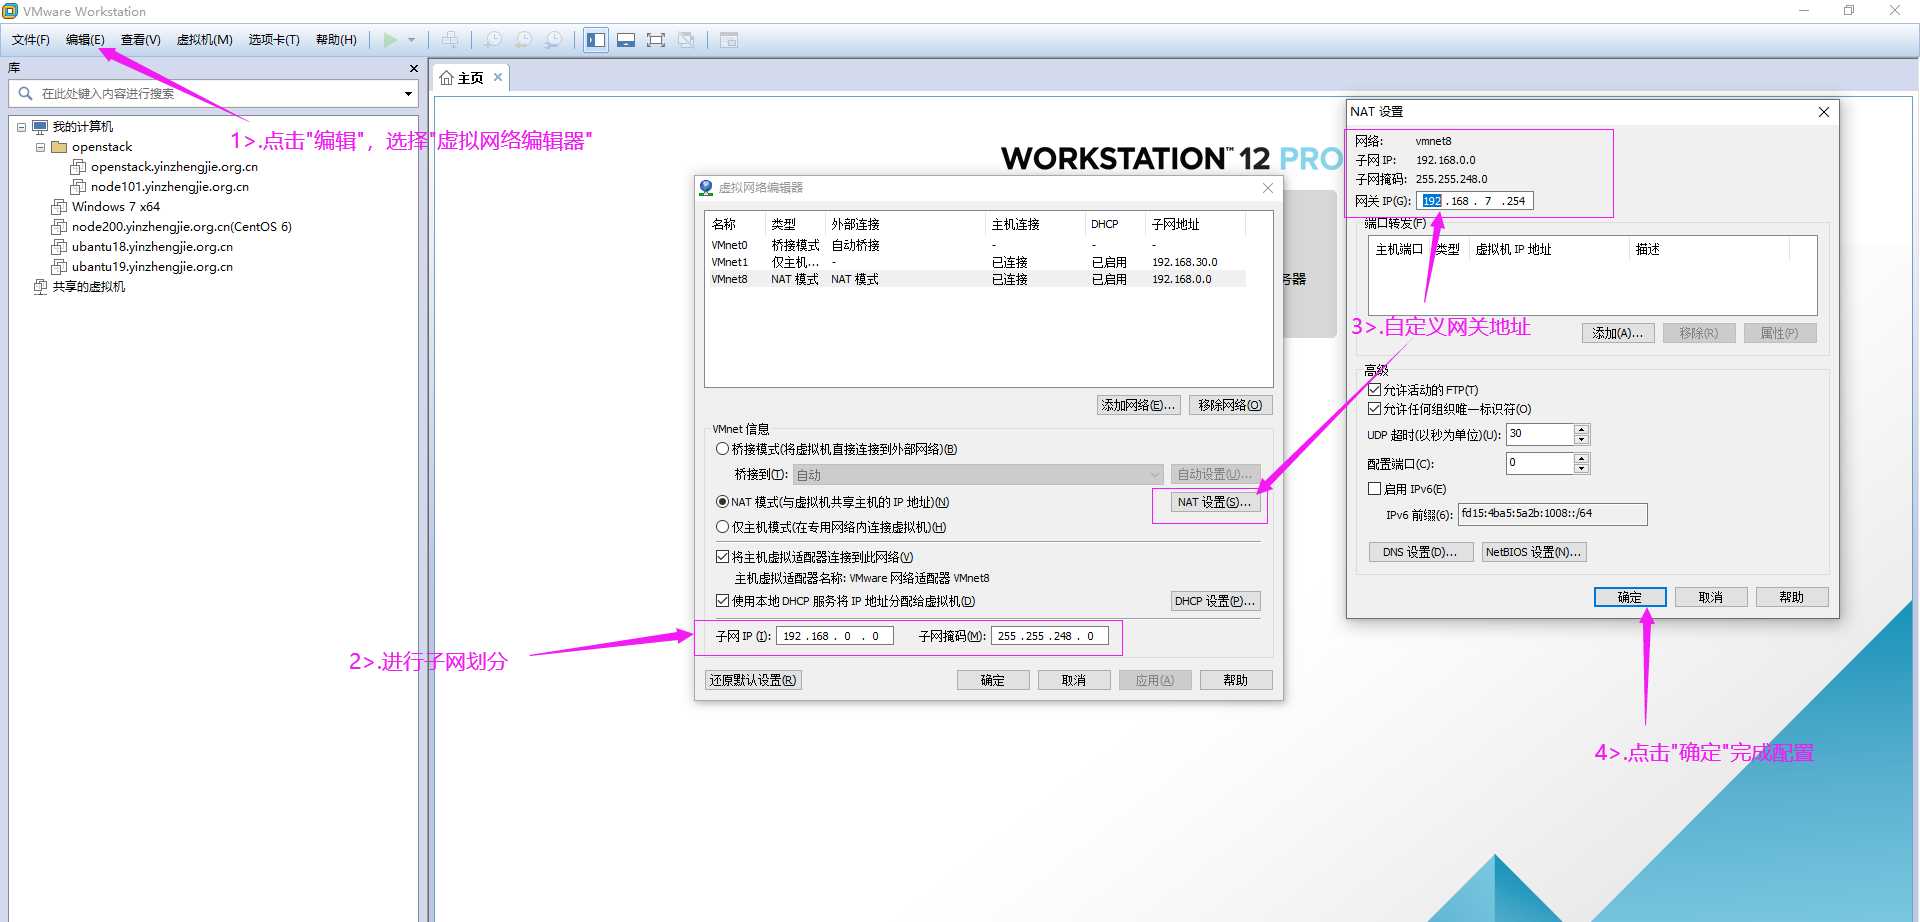Image resolution: width=1920 pixels, height=922 pixels.
Task: Click the 添加网络(E)... button
Action: pos(1139,405)
